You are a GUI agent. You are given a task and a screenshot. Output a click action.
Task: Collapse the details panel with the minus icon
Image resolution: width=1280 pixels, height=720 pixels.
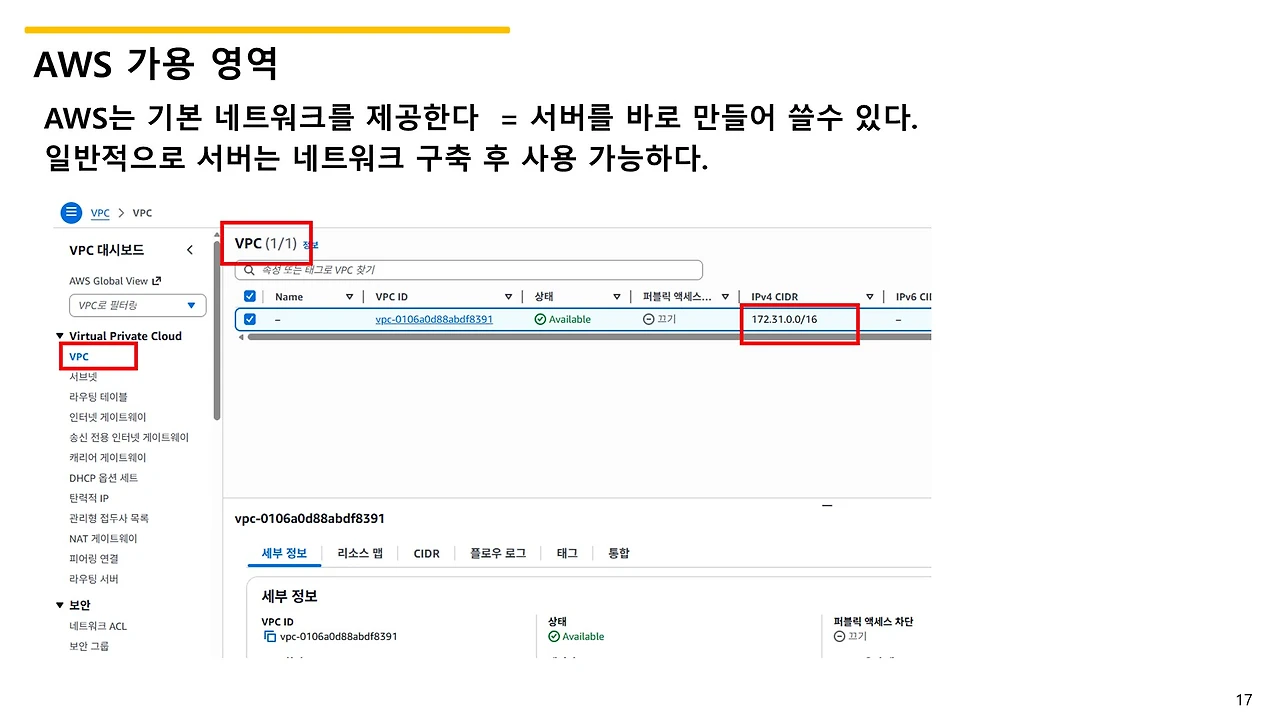(827, 505)
